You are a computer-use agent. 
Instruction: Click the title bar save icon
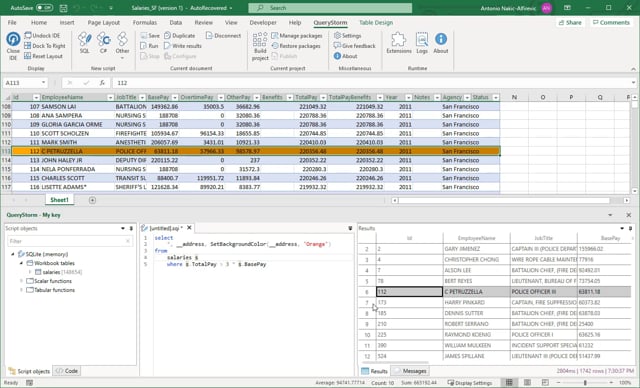pos(63,8)
